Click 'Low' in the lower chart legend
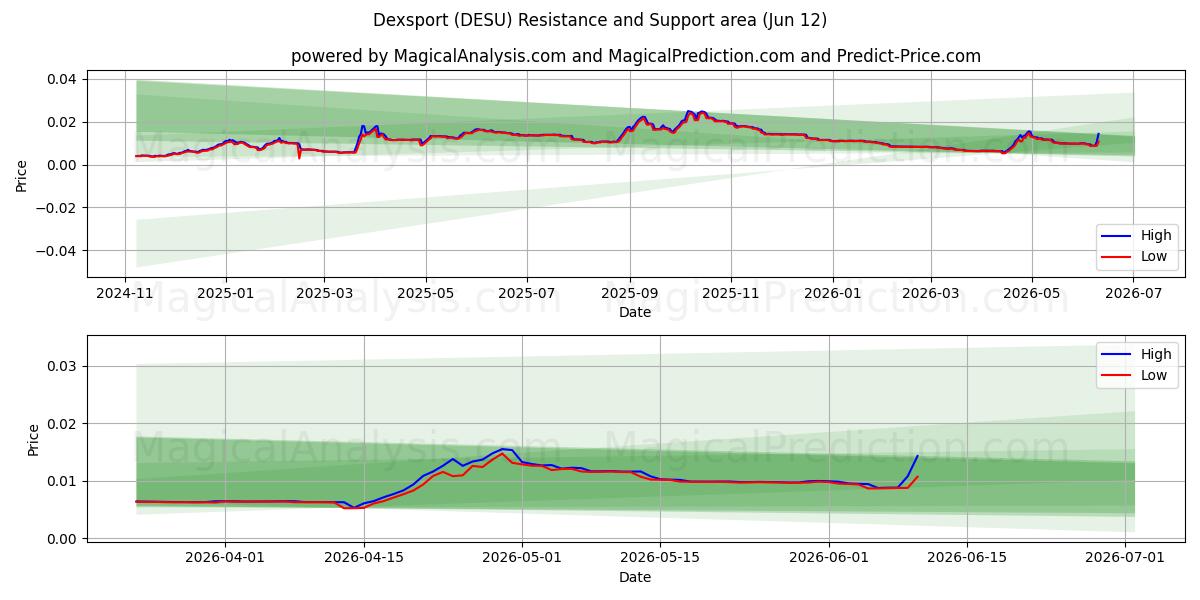The height and width of the screenshot is (600, 1200). pos(1154,375)
